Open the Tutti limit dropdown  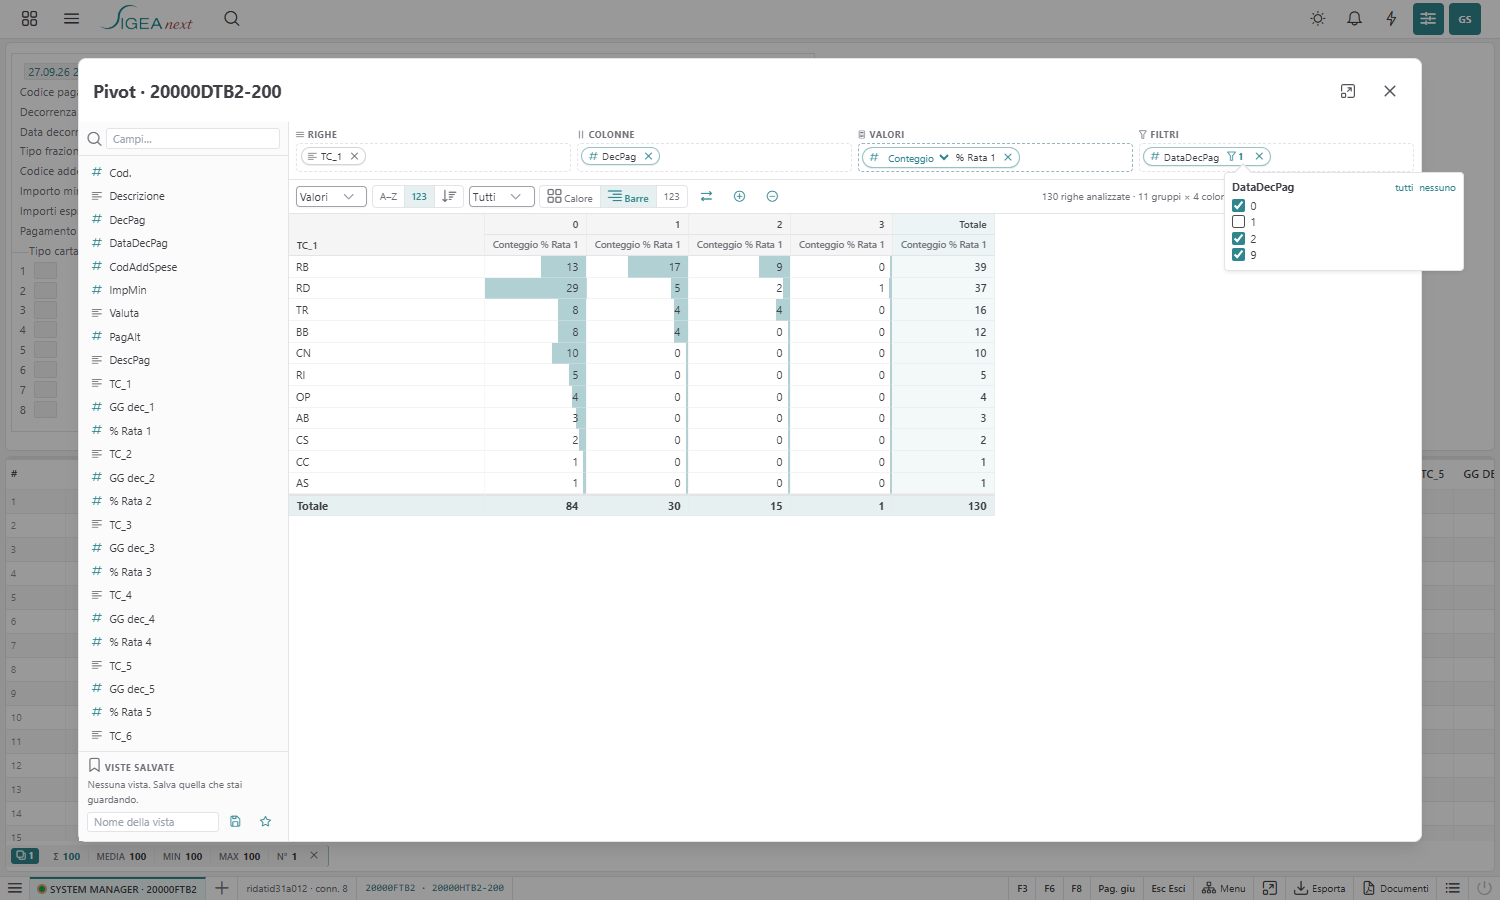[501, 197]
